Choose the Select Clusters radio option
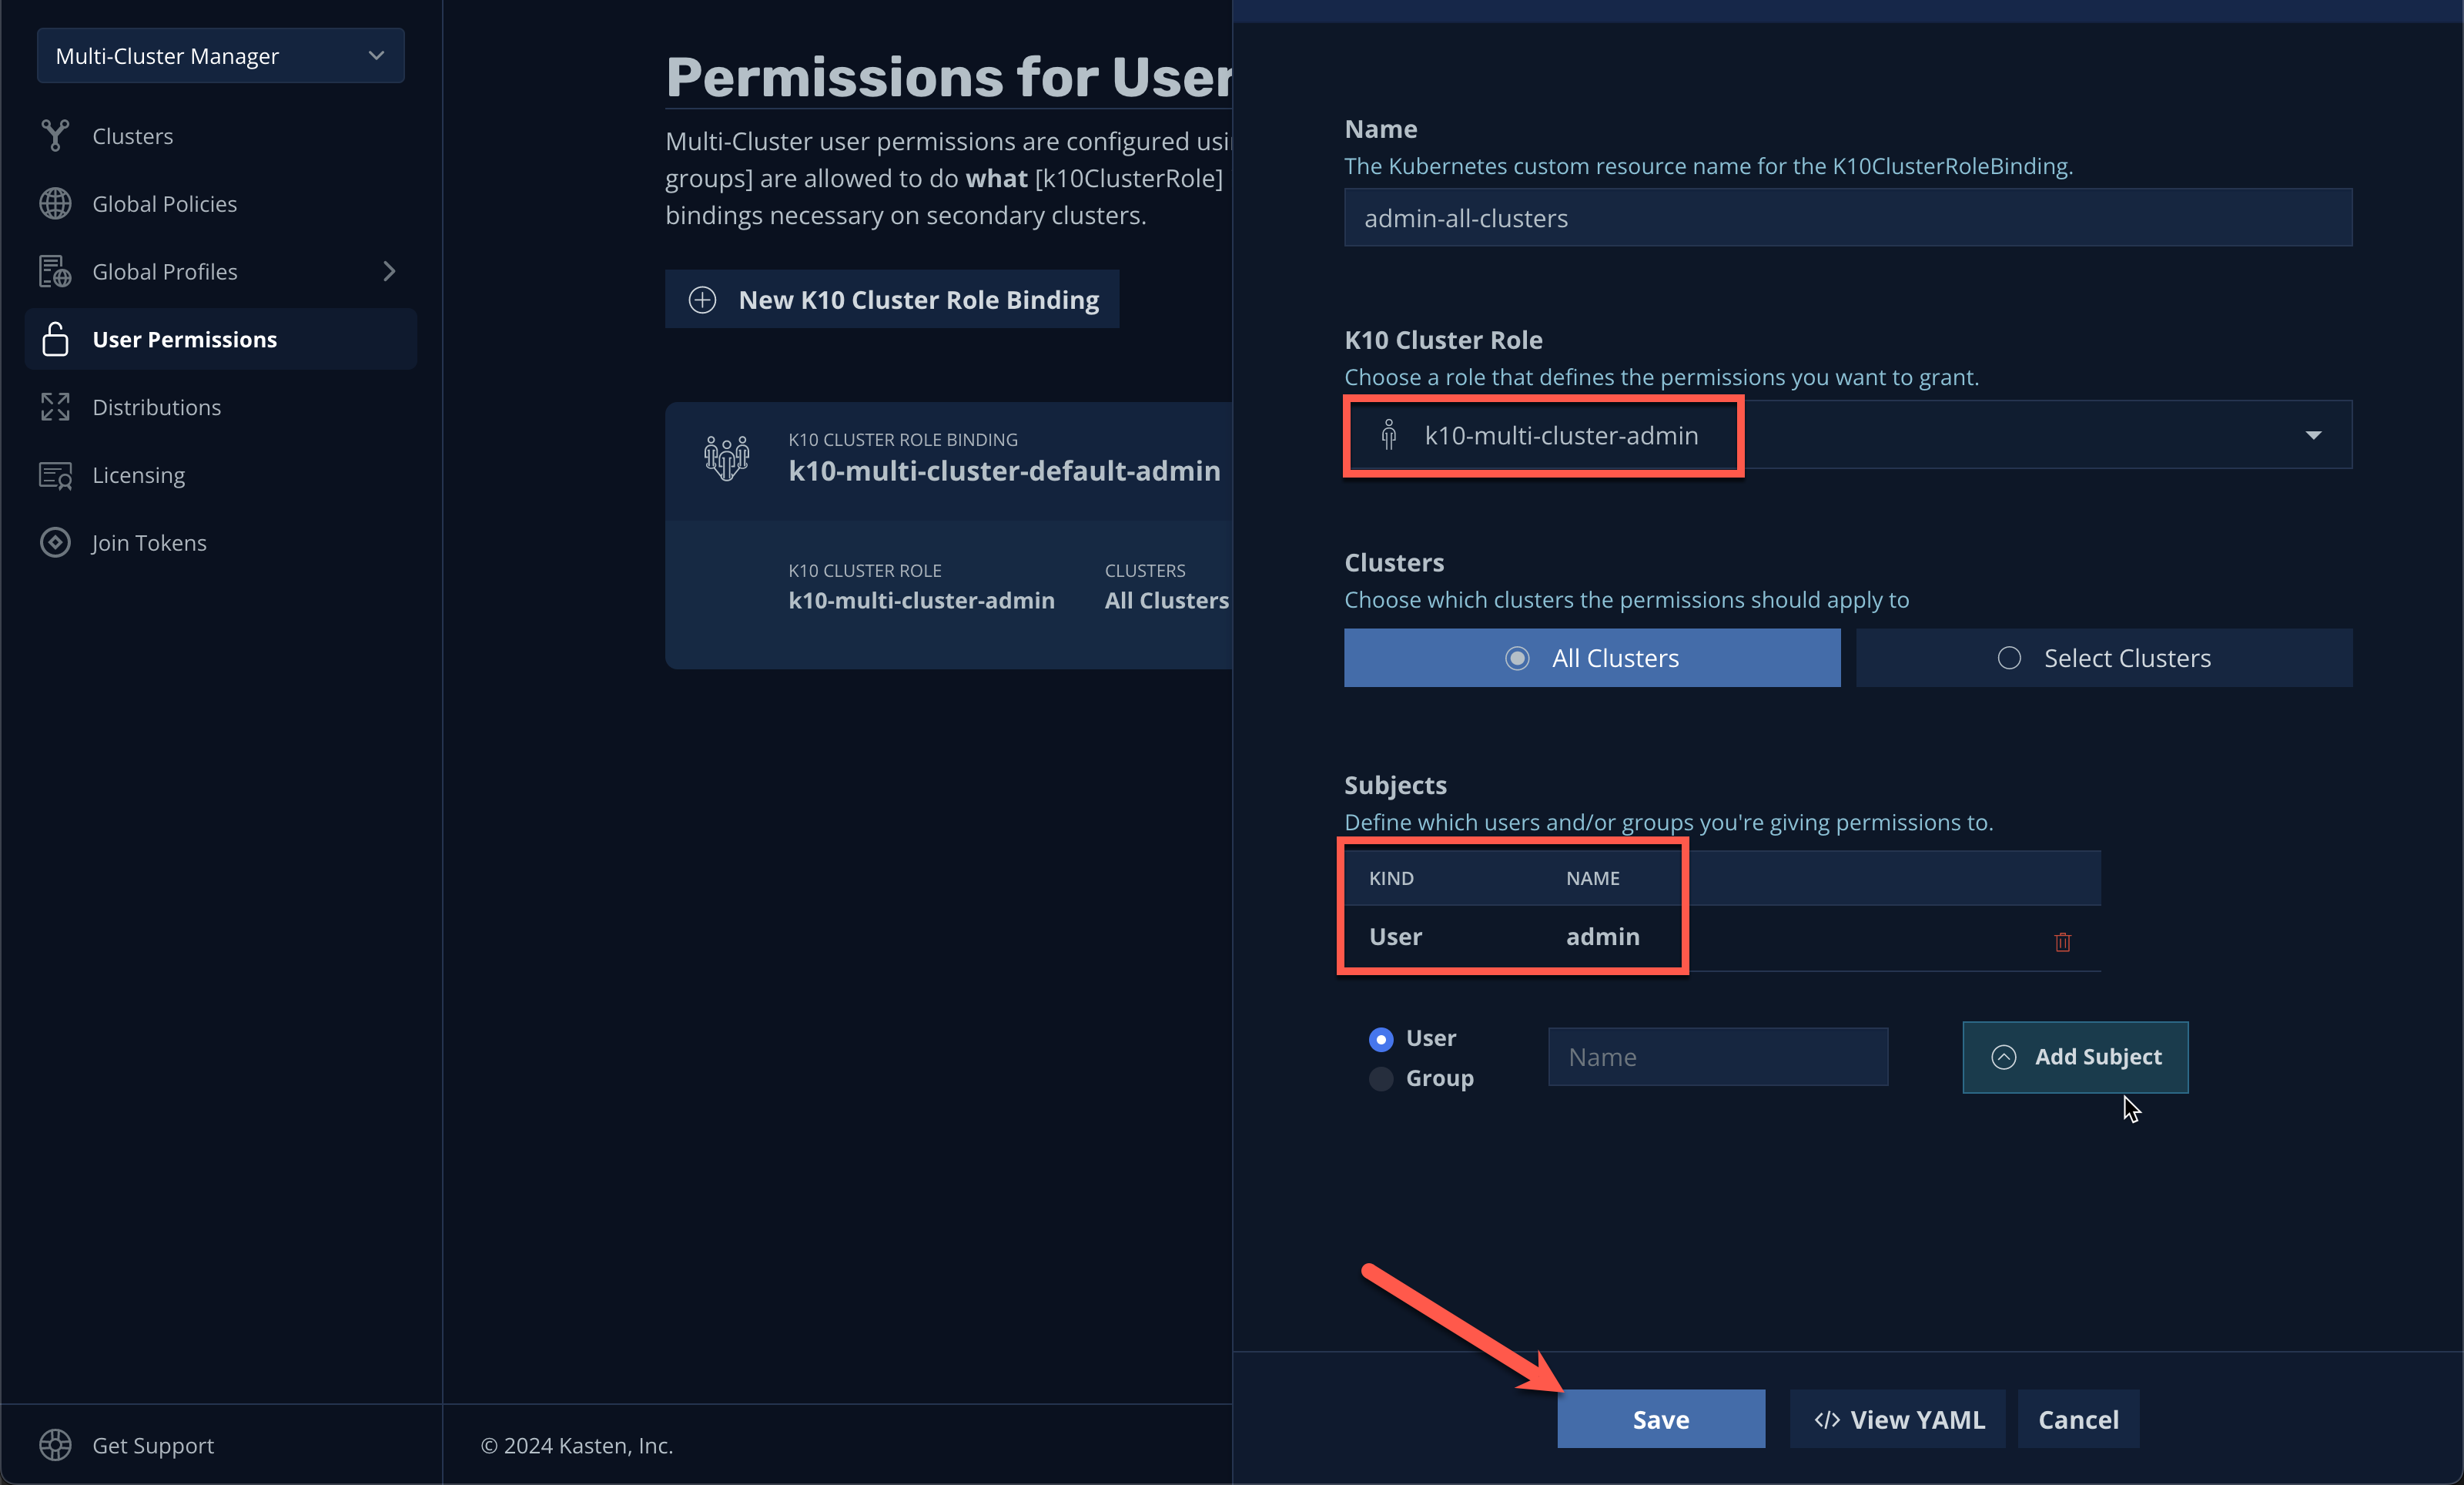Screen dimensions: 2464x1485 click(2104, 658)
